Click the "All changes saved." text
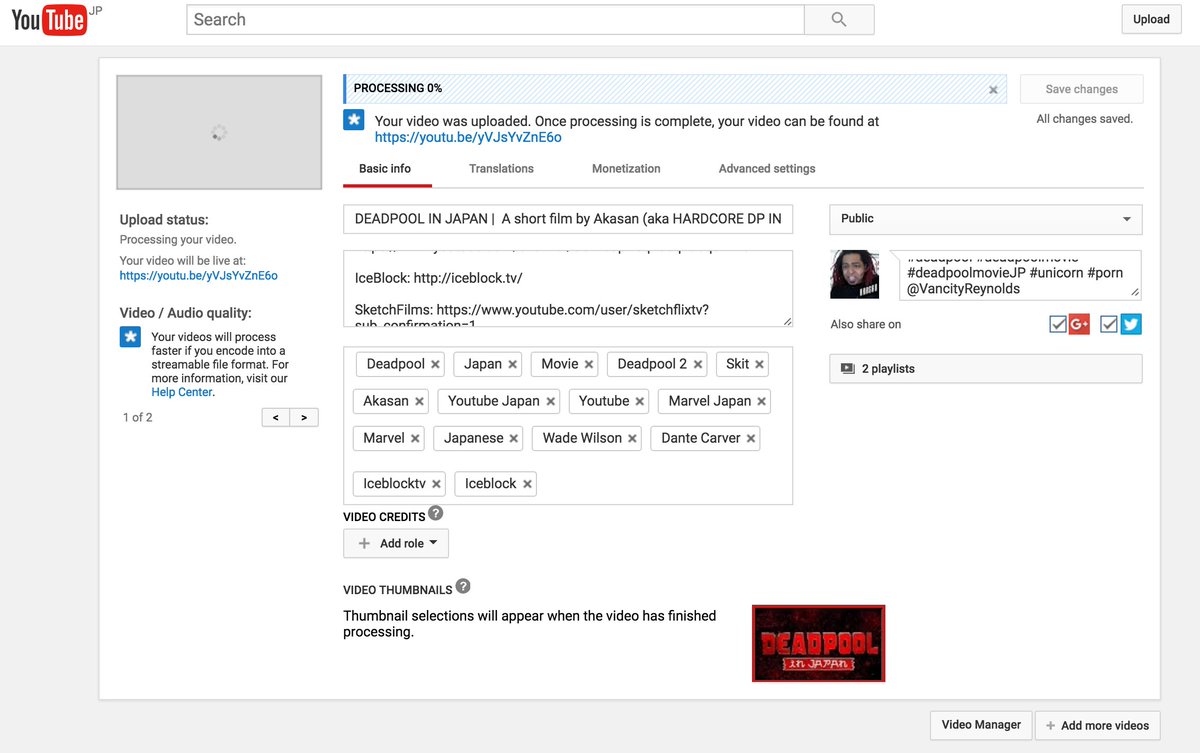 tap(1085, 119)
